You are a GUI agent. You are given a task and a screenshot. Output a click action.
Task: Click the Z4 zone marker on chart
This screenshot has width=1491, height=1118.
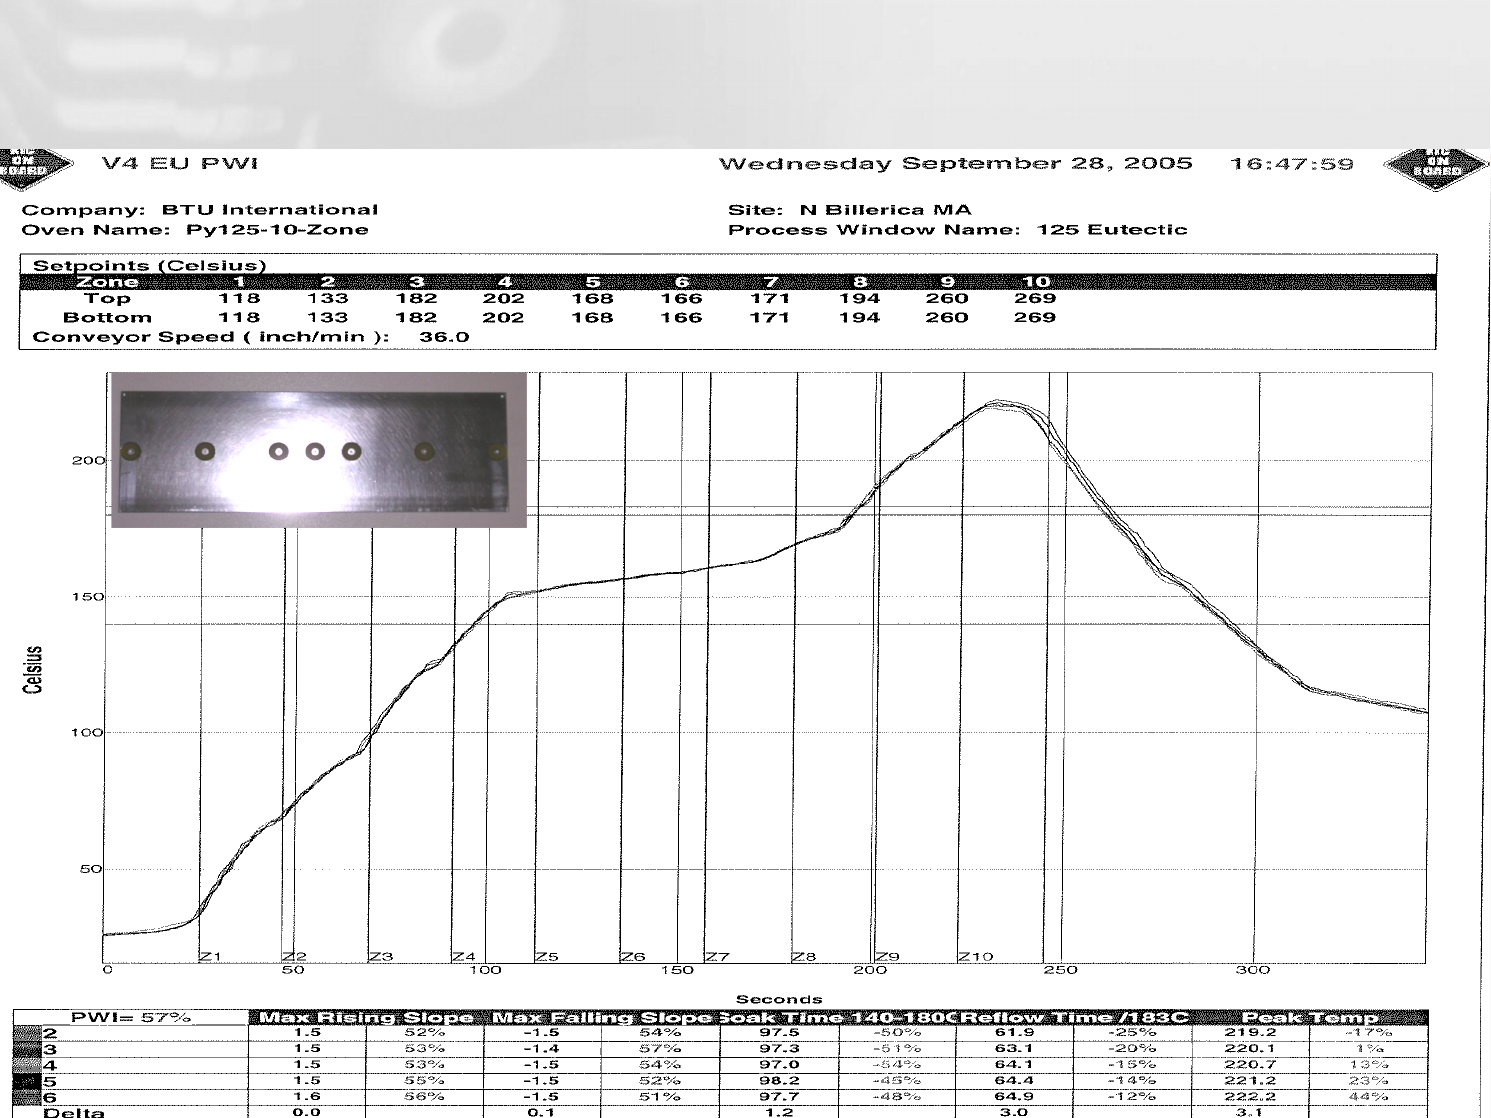pyautogui.click(x=464, y=957)
